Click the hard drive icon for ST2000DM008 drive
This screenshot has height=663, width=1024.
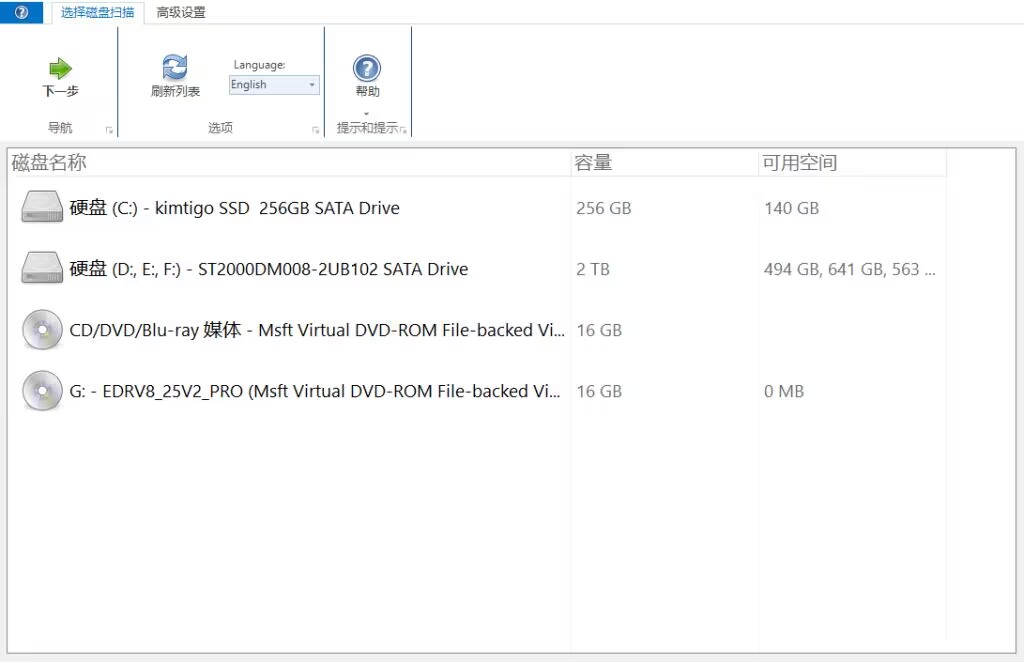(x=40, y=268)
